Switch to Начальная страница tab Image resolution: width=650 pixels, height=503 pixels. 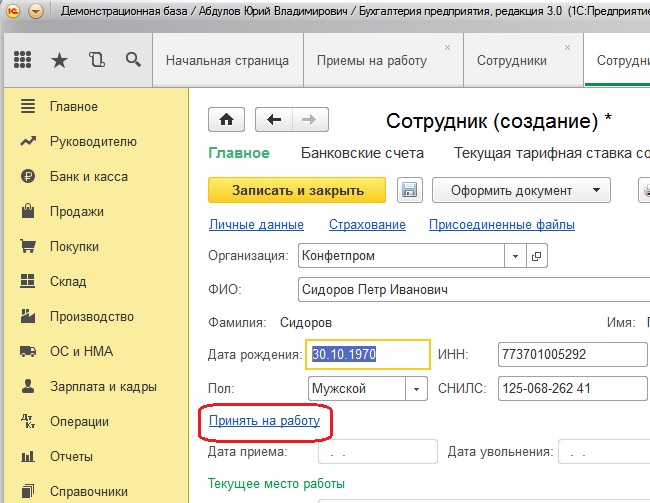coord(227,60)
